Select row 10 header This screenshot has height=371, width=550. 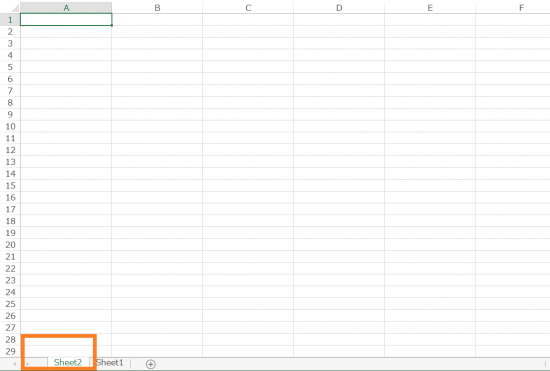pos(10,126)
